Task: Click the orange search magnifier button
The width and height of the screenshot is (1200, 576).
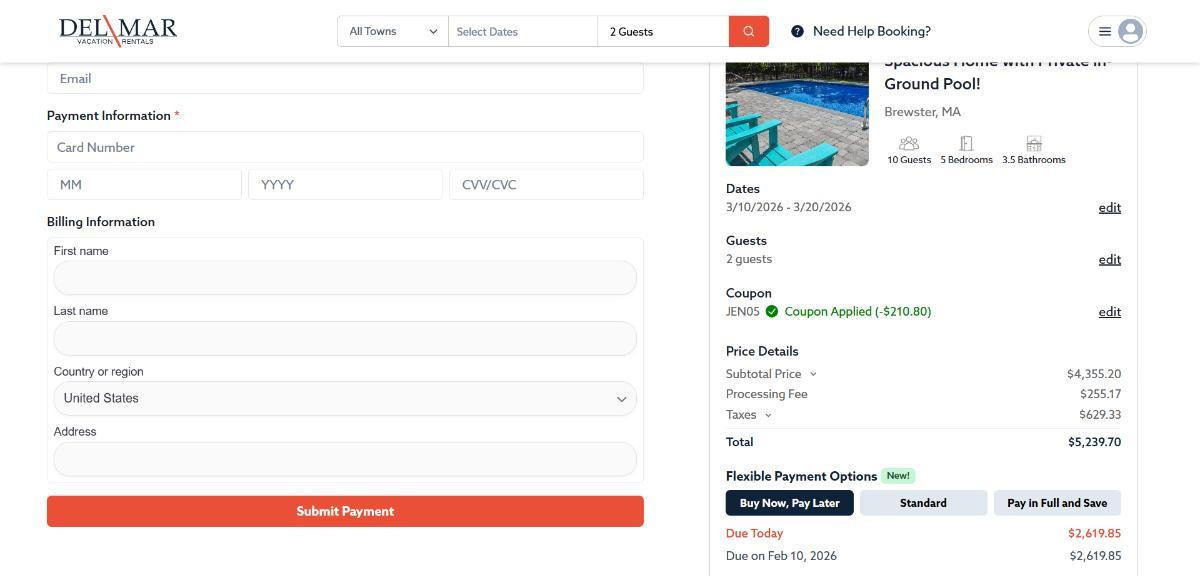Action: coord(749,31)
